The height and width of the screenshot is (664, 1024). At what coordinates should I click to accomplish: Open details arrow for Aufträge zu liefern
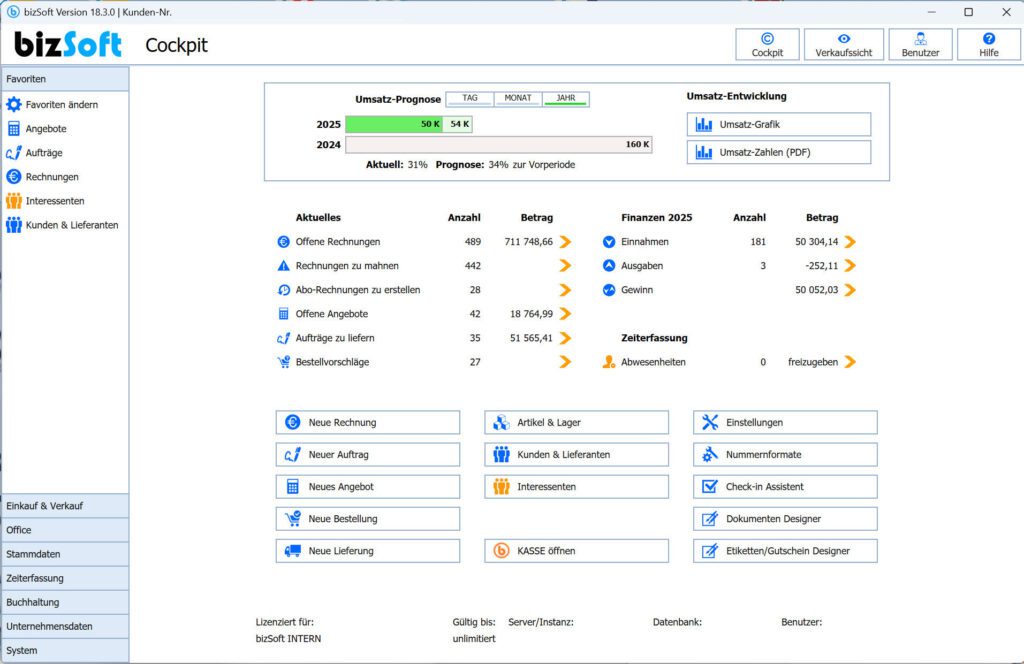(x=566, y=338)
